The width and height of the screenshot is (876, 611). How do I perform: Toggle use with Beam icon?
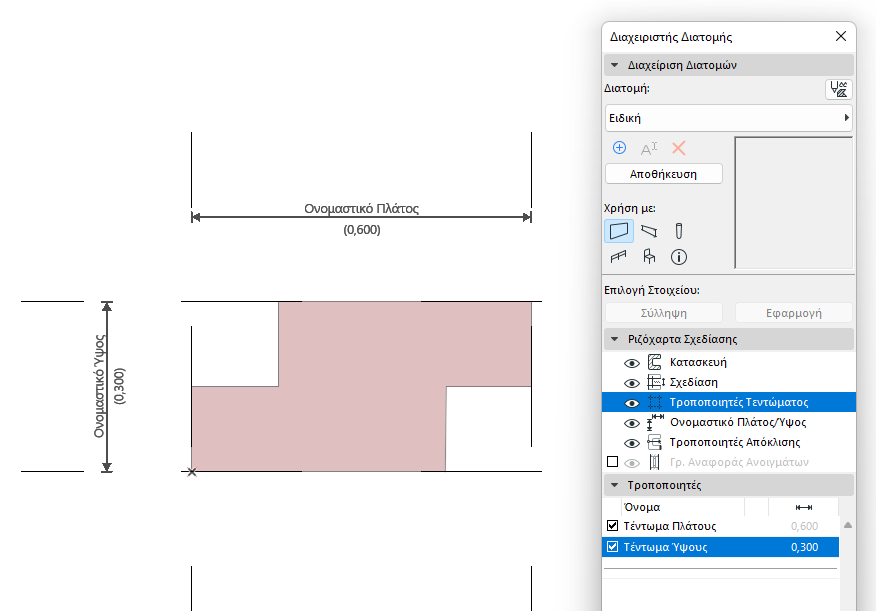[649, 231]
